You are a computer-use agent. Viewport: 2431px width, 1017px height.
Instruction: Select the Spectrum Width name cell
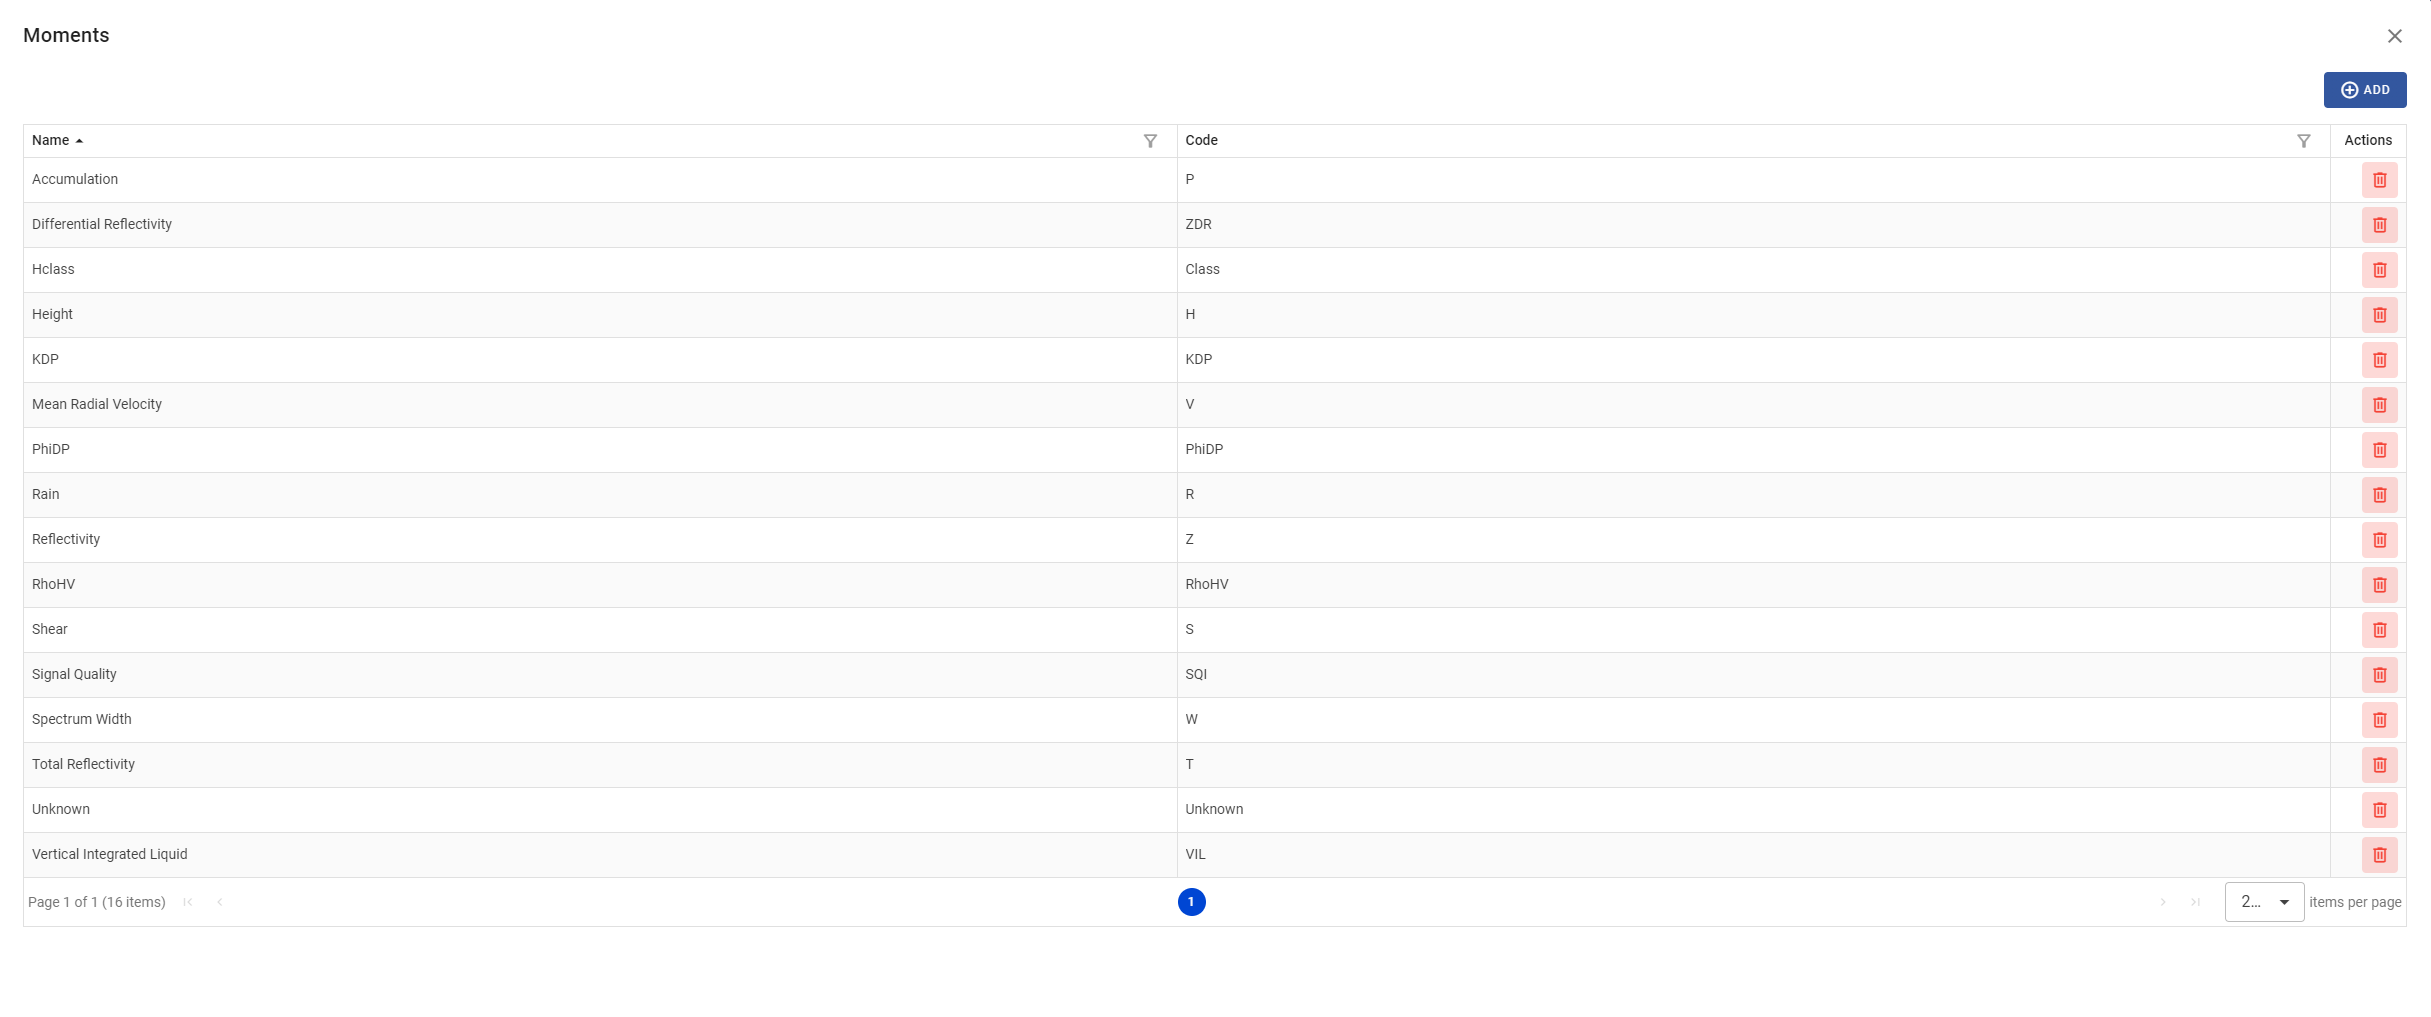coord(82,720)
